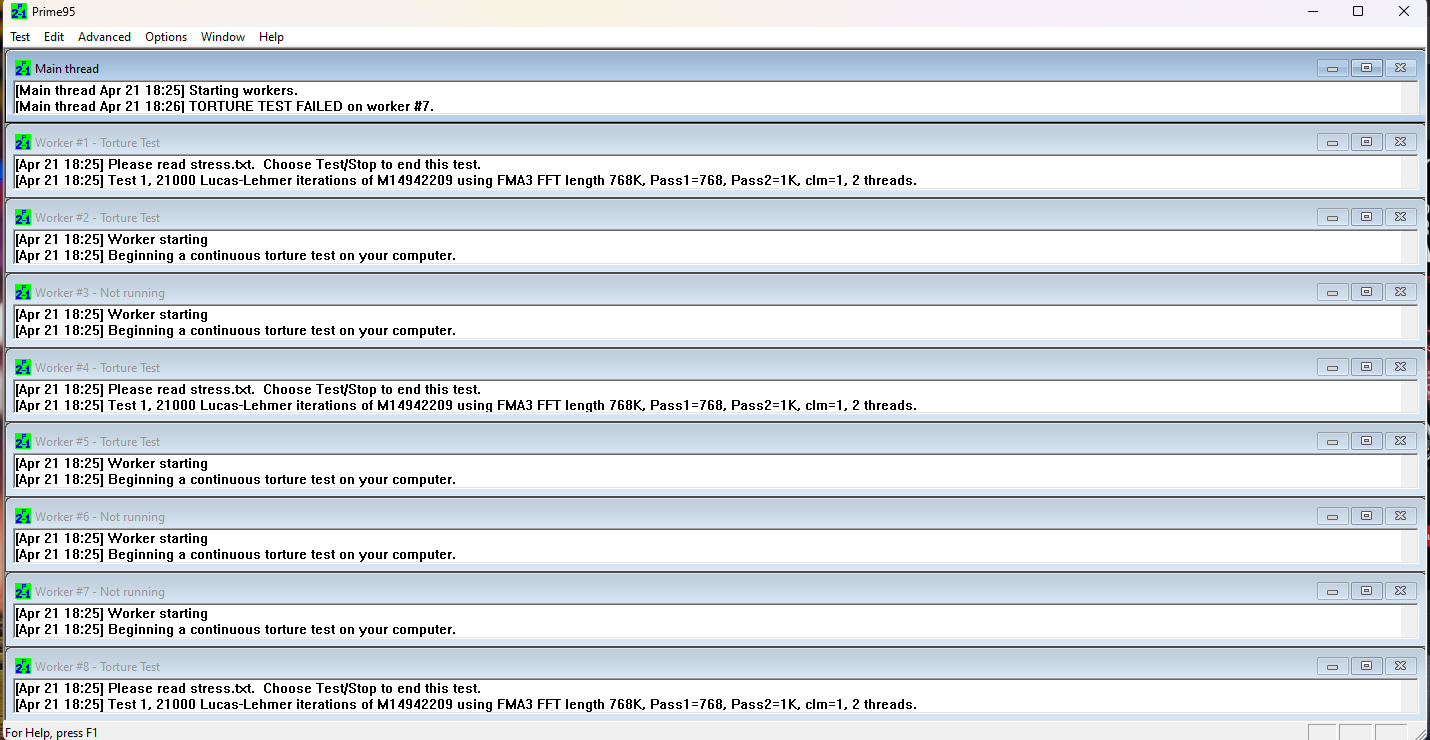The height and width of the screenshot is (740, 1430).
Task: Maximize the Worker #3 Not running window
Action: click(x=1366, y=292)
